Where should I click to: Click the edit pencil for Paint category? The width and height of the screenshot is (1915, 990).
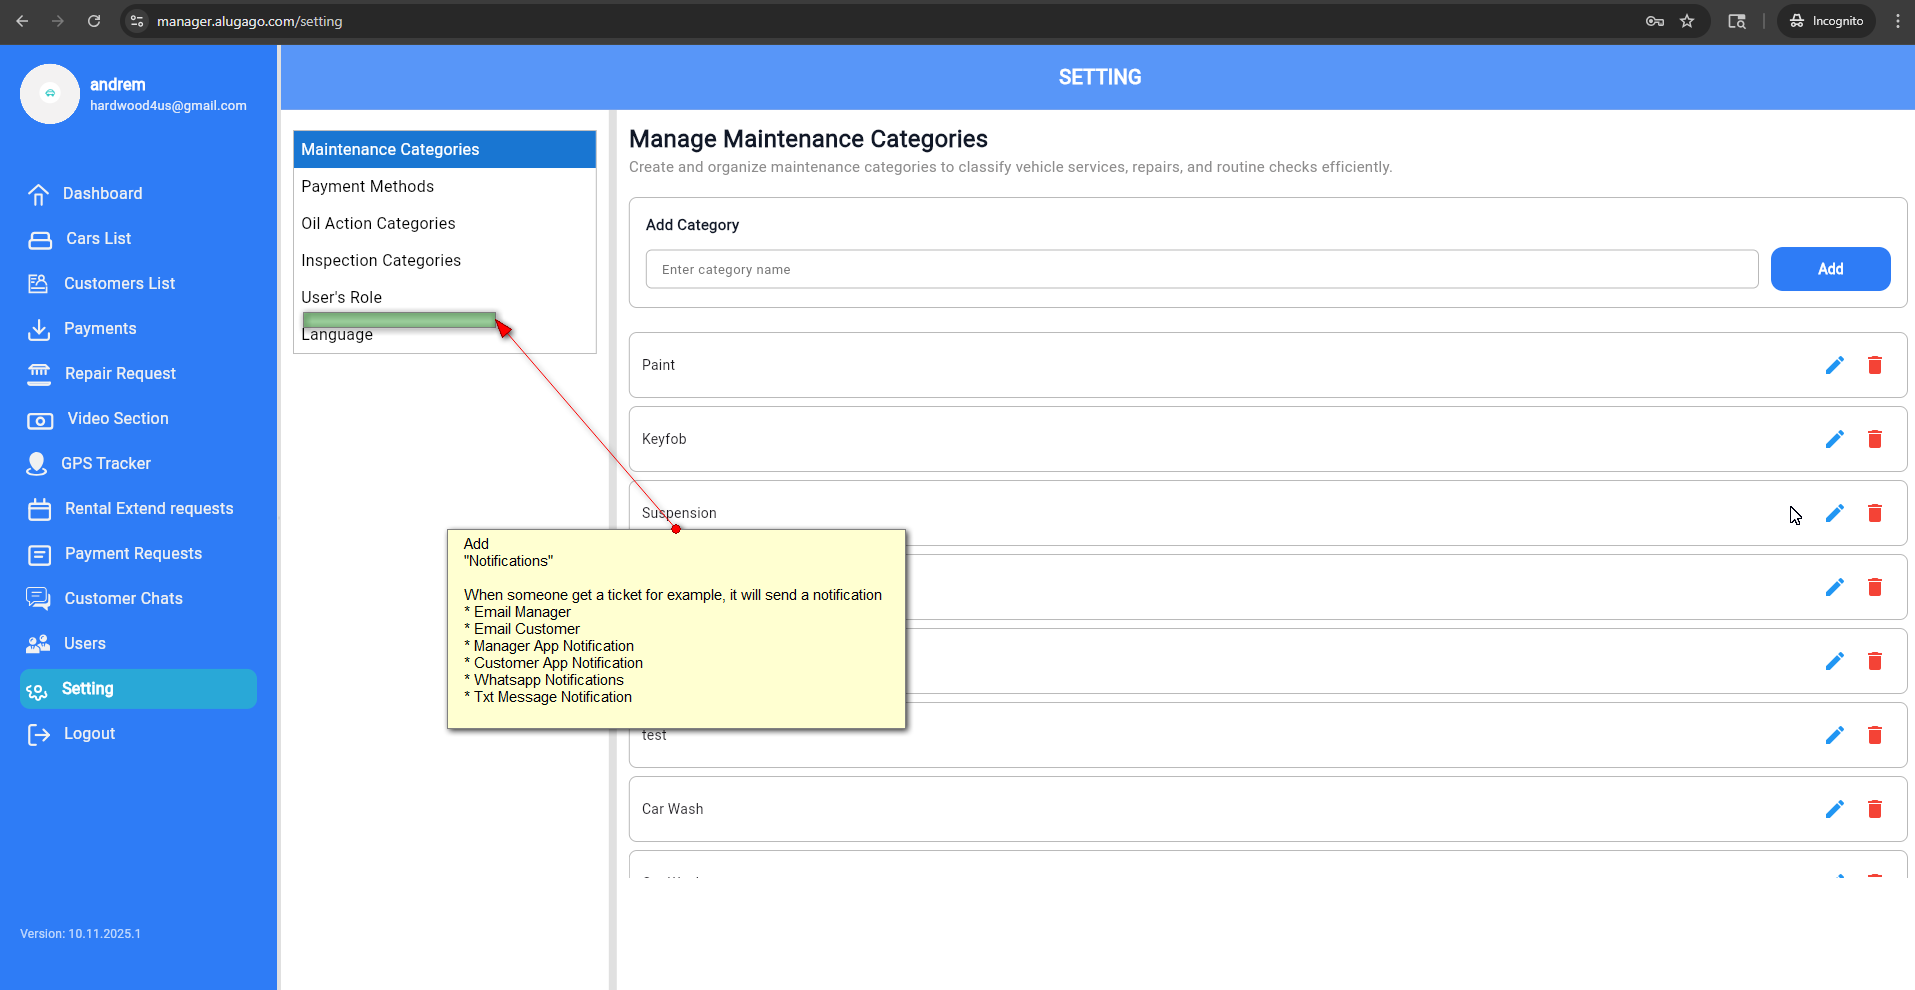pos(1834,365)
